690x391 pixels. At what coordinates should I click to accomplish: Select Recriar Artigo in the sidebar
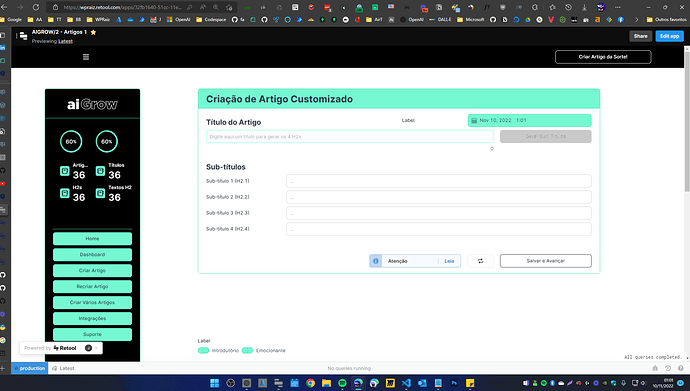point(92,286)
